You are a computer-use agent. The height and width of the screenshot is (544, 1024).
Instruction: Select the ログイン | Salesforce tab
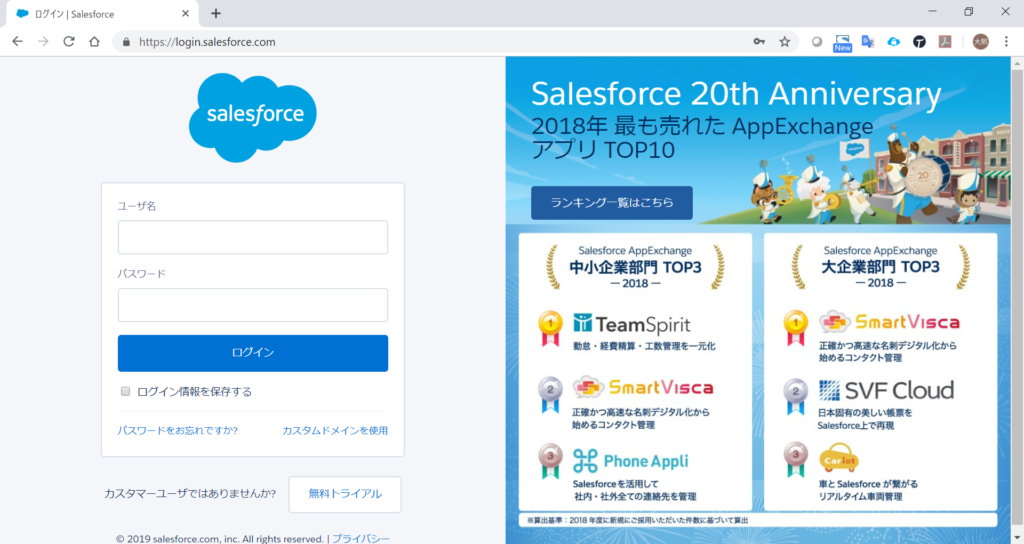[90, 14]
